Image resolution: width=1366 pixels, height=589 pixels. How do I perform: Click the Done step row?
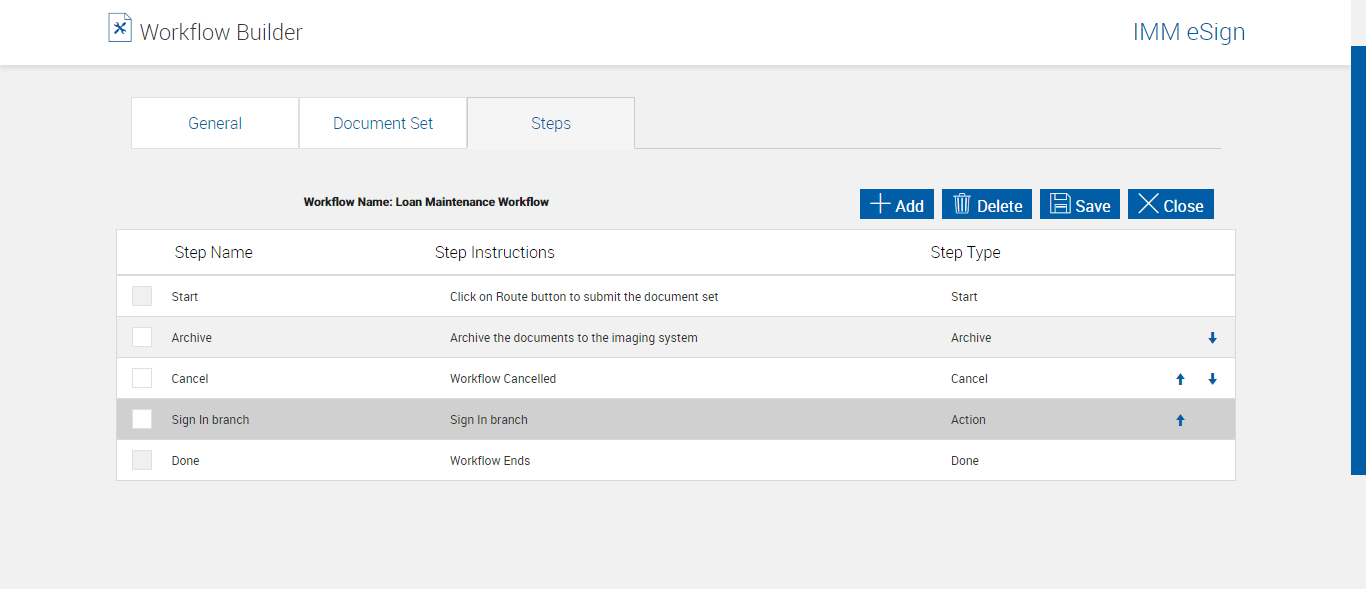(185, 461)
